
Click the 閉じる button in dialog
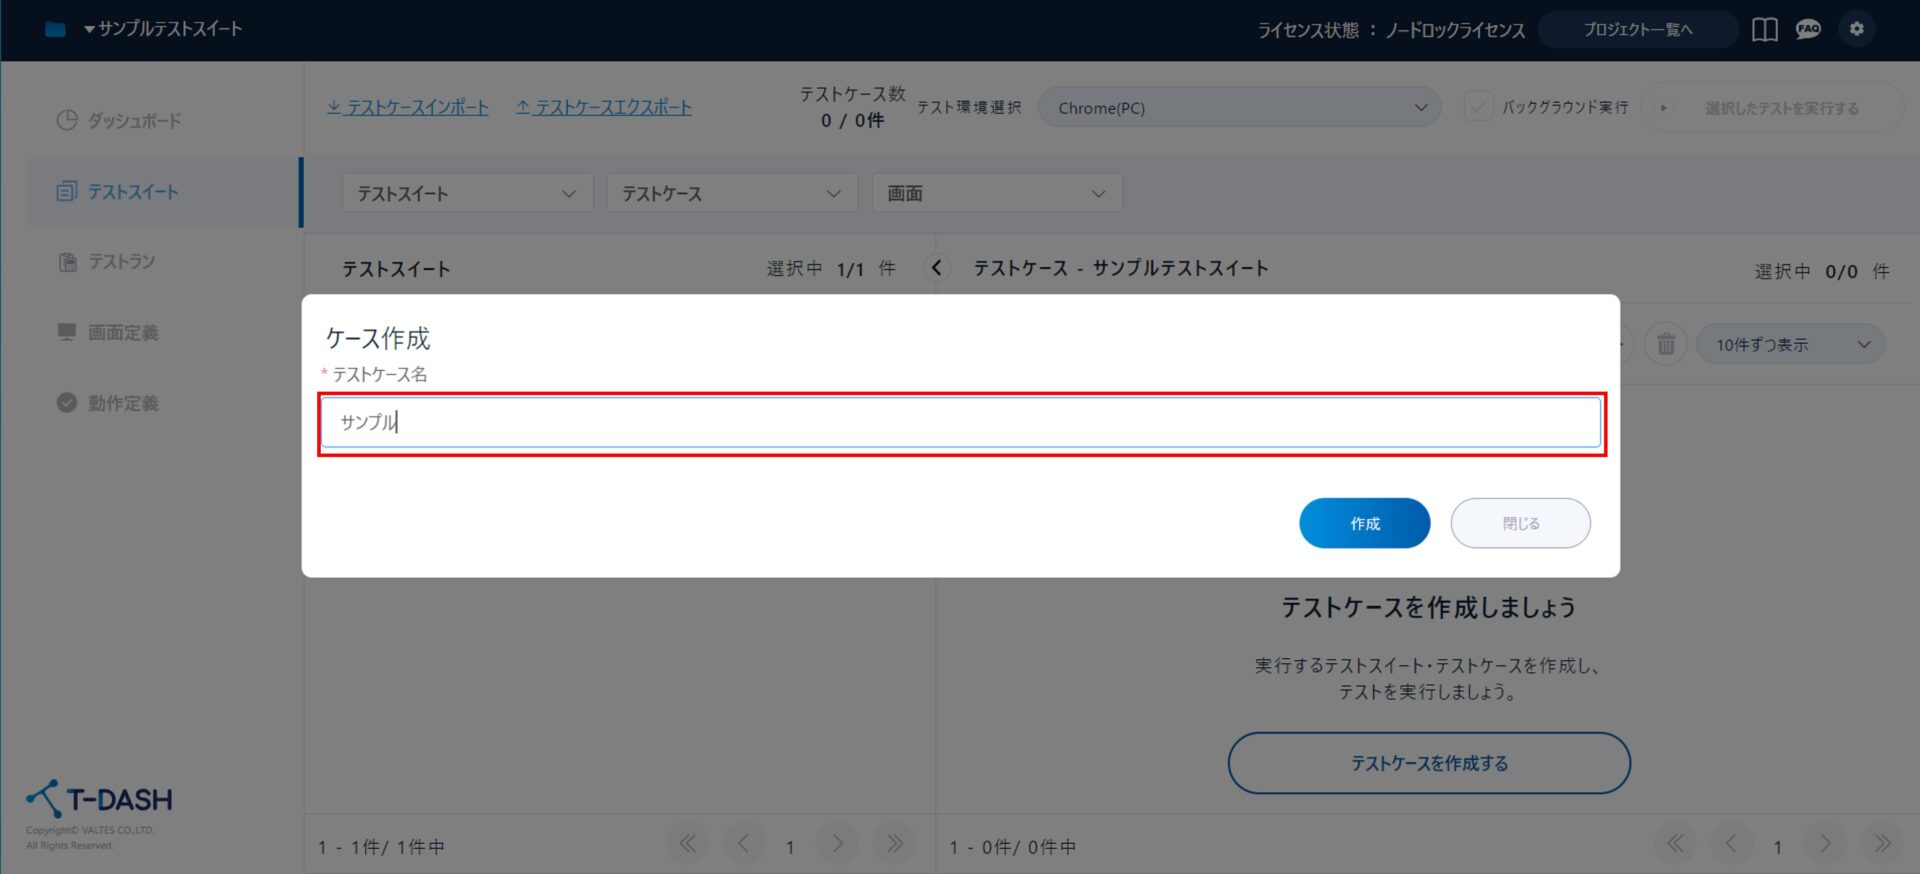click(x=1520, y=523)
